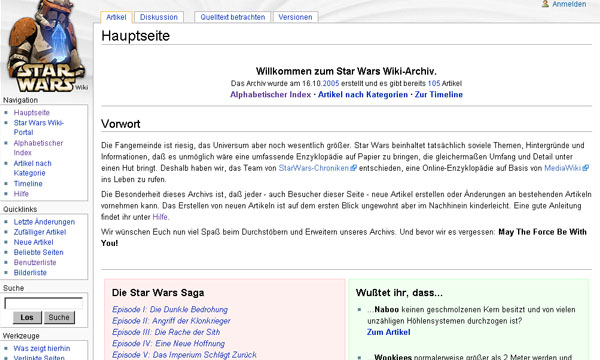Focus the Suche search input field

[x=43, y=303]
